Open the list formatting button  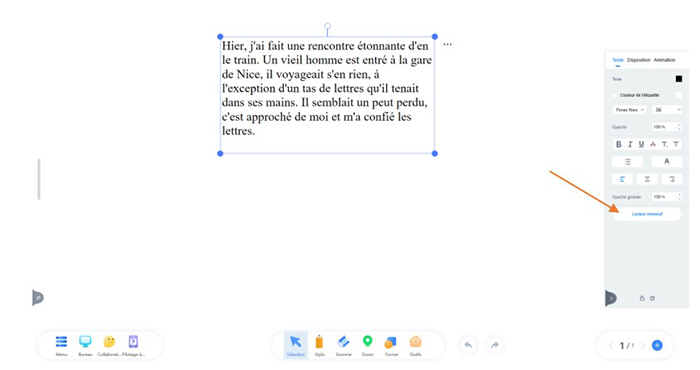click(x=628, y=162)
